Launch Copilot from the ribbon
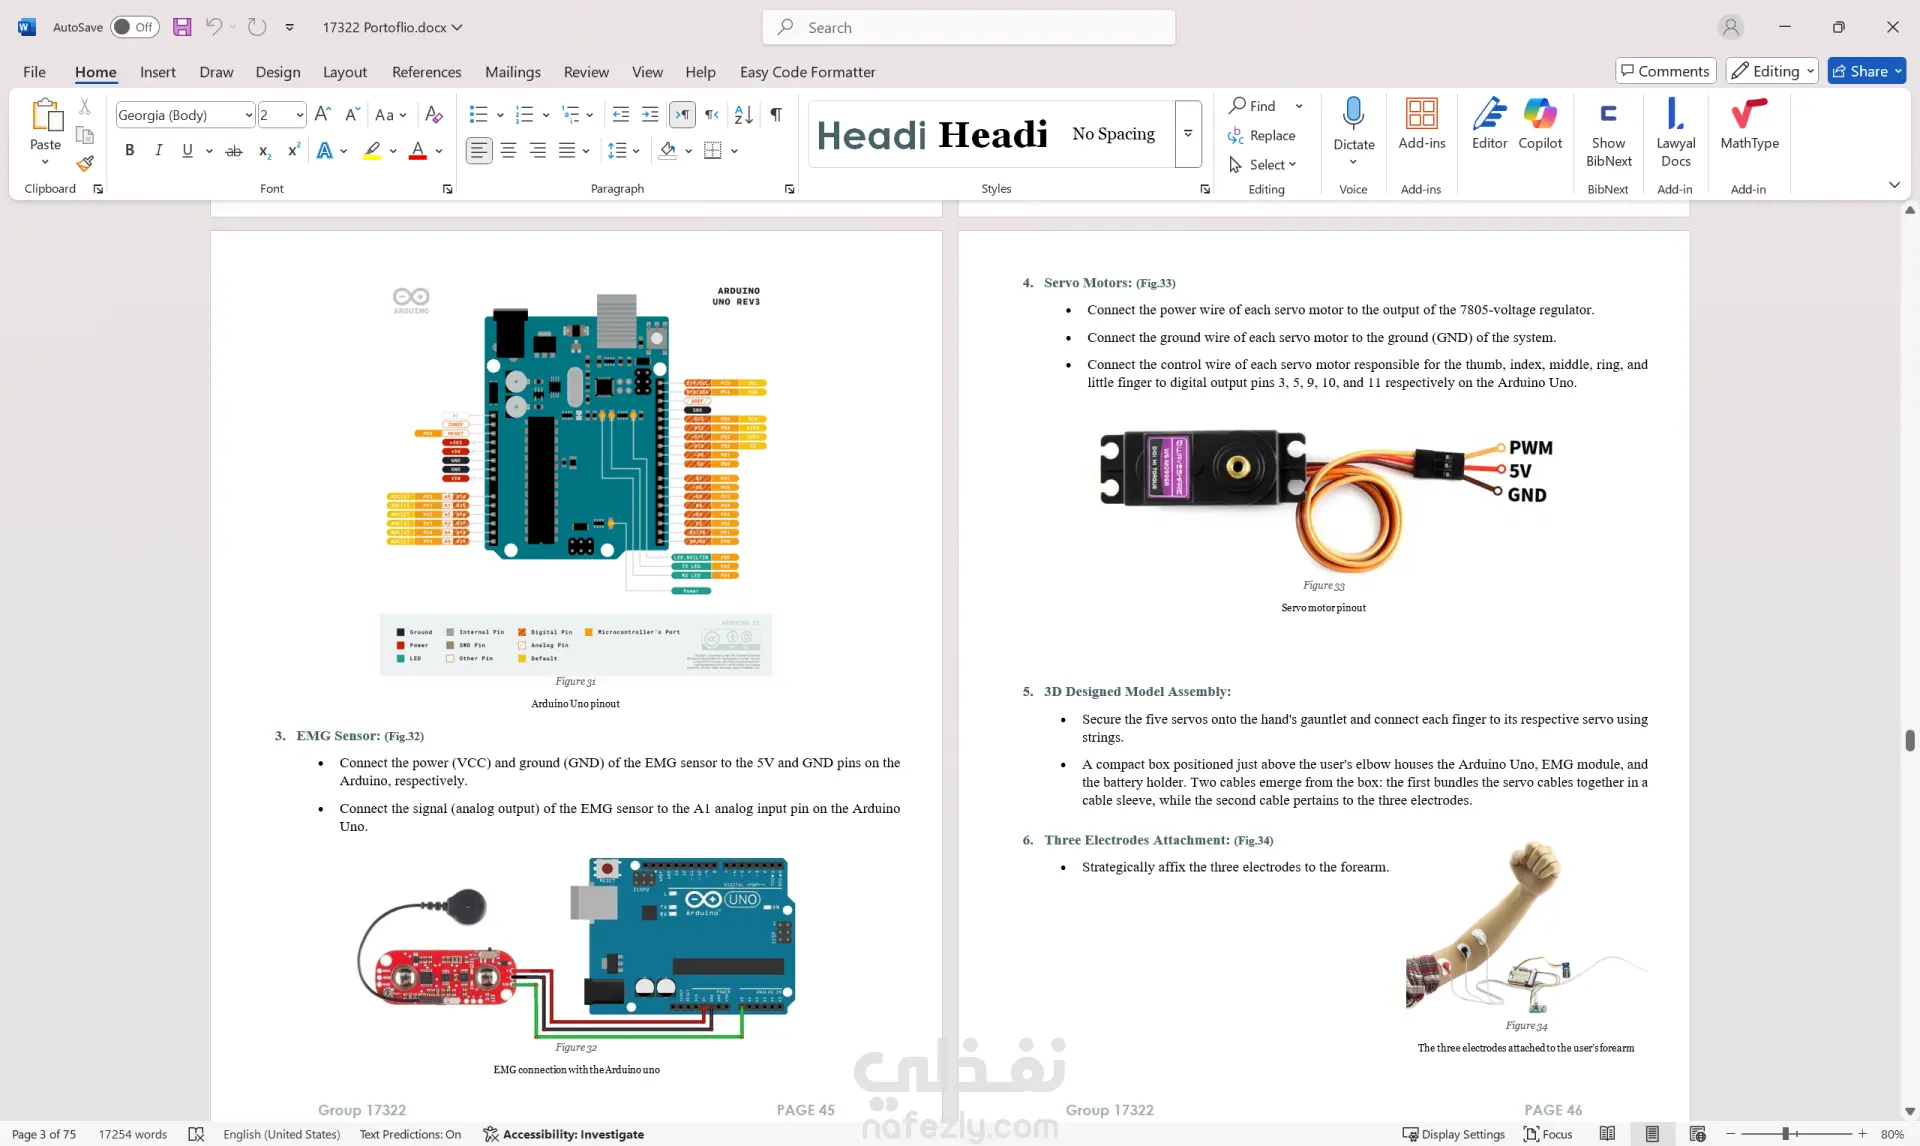Viewport: 1920px width, 1146px height. point(1540,124)
